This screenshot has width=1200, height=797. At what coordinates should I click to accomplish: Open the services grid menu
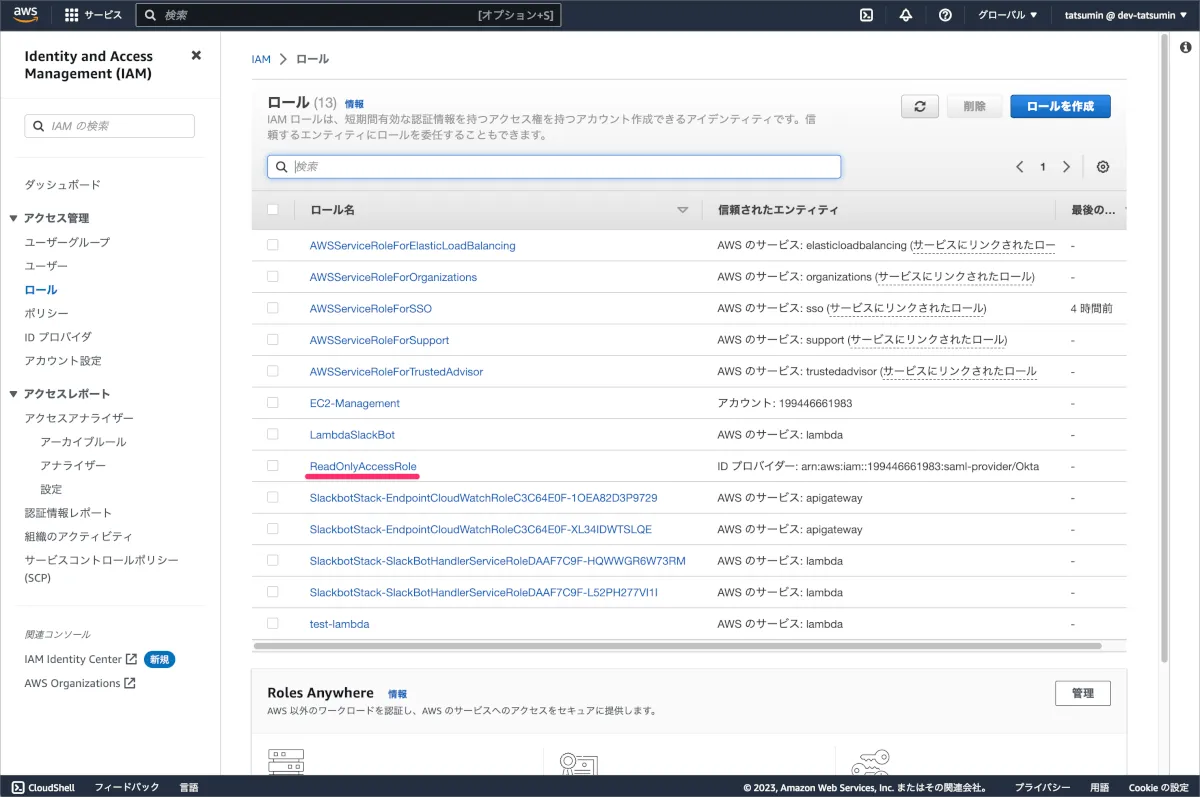pyautogui.click(x=71, y=15)
